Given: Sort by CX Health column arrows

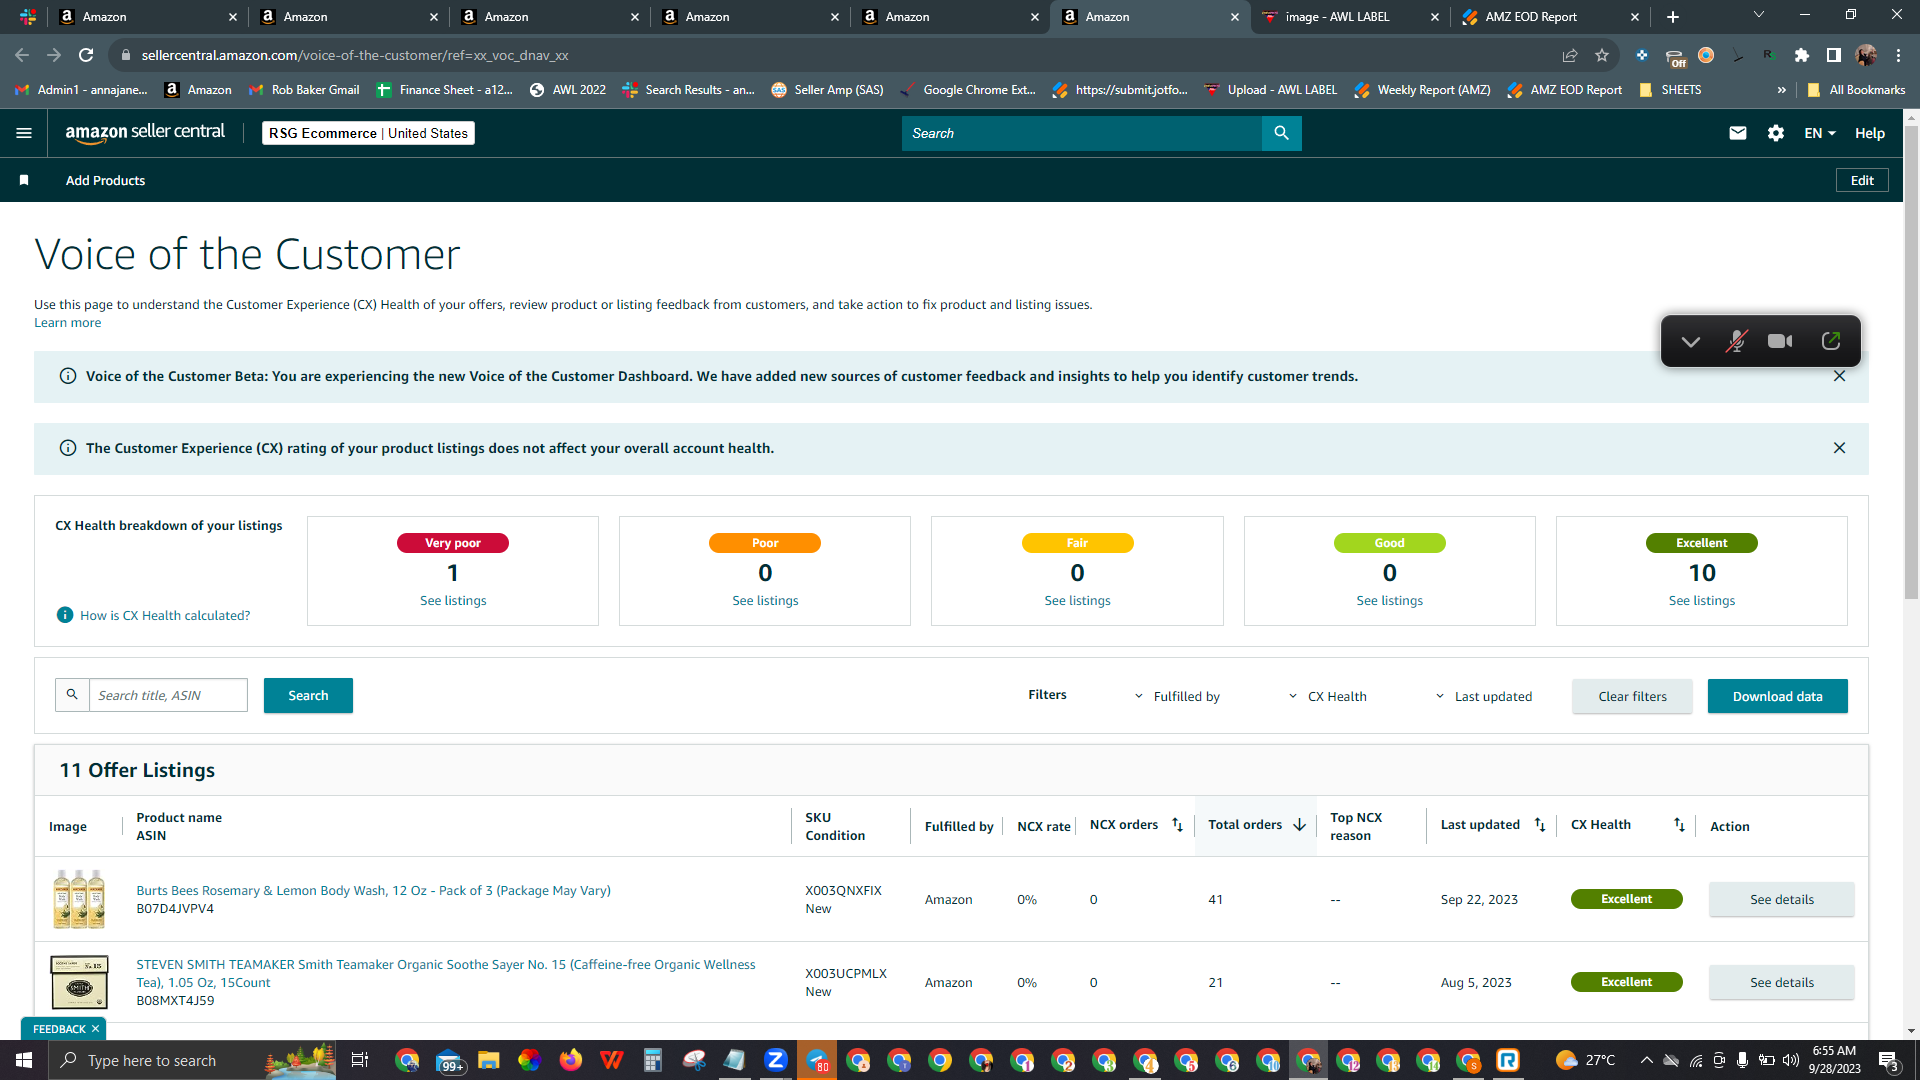Looking at the screenshot, I should (x=1679, y=825).
